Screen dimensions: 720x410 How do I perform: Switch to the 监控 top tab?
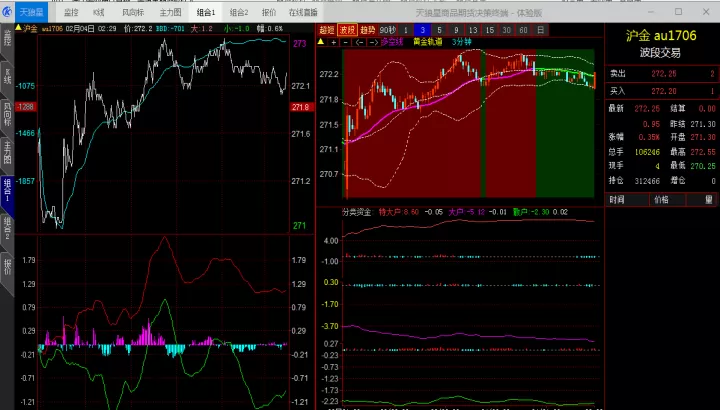71,12
